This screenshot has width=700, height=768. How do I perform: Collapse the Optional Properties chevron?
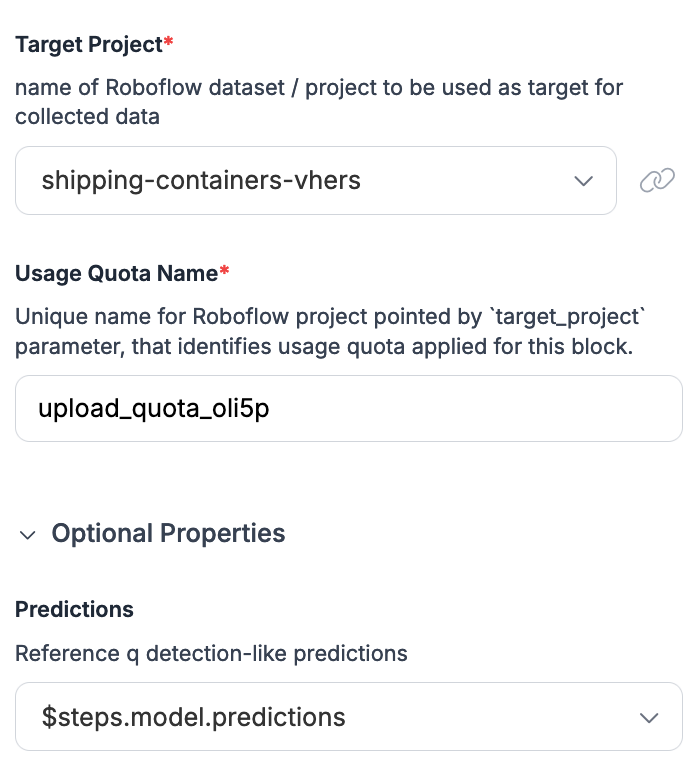[x=27, y=534]
